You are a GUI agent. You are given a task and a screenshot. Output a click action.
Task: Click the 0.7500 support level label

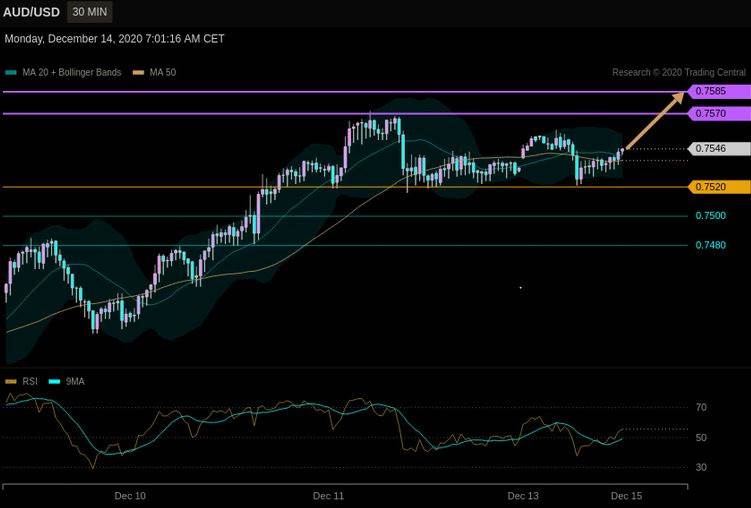coord(710,216)
